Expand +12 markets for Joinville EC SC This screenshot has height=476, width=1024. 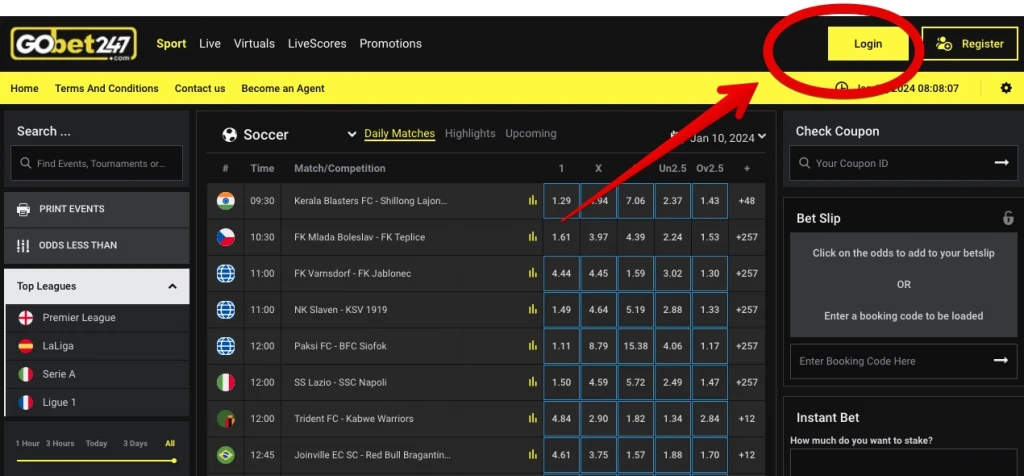(x=746, y=455)
